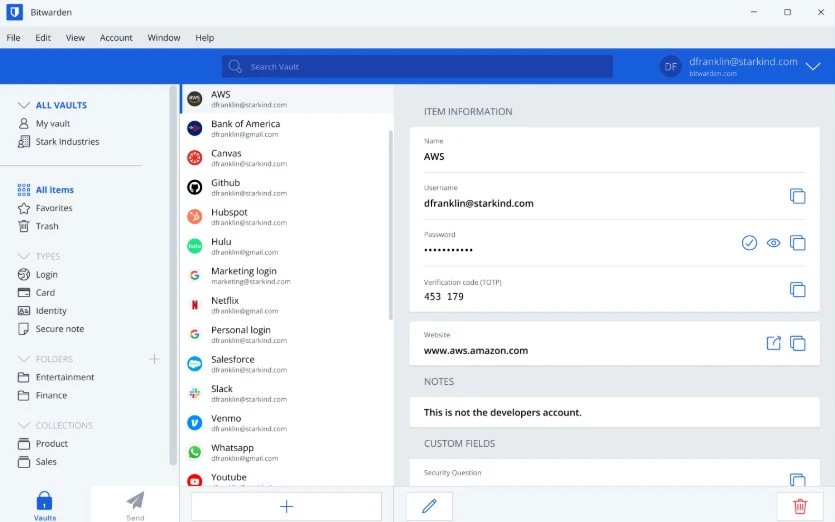The image size is (835, 522).
Task: Select the Salesforce entry
Action: (285, 364)
